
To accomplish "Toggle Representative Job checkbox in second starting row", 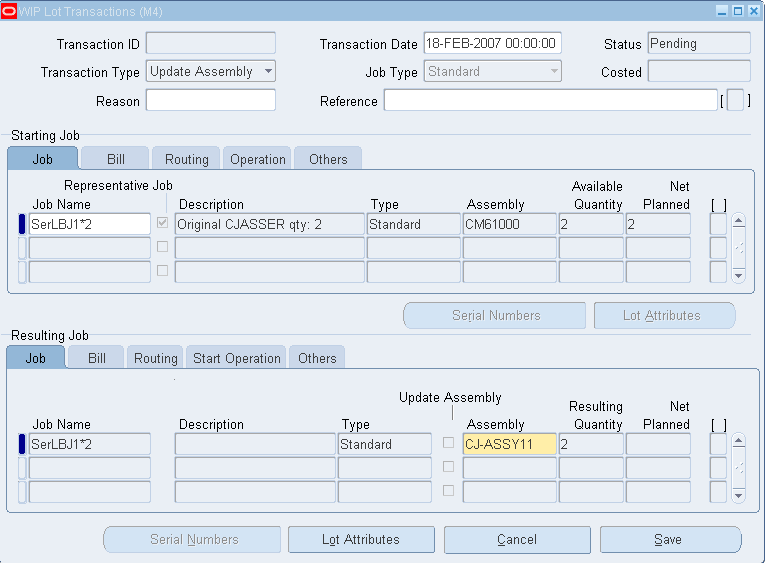I will pos(162,247).
